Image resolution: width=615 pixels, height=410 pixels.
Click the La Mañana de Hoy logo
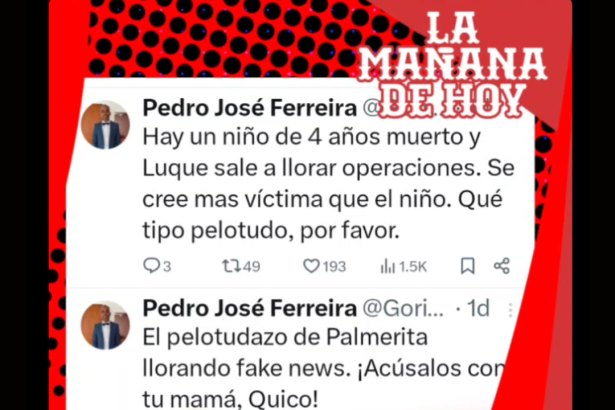[453, 65]
